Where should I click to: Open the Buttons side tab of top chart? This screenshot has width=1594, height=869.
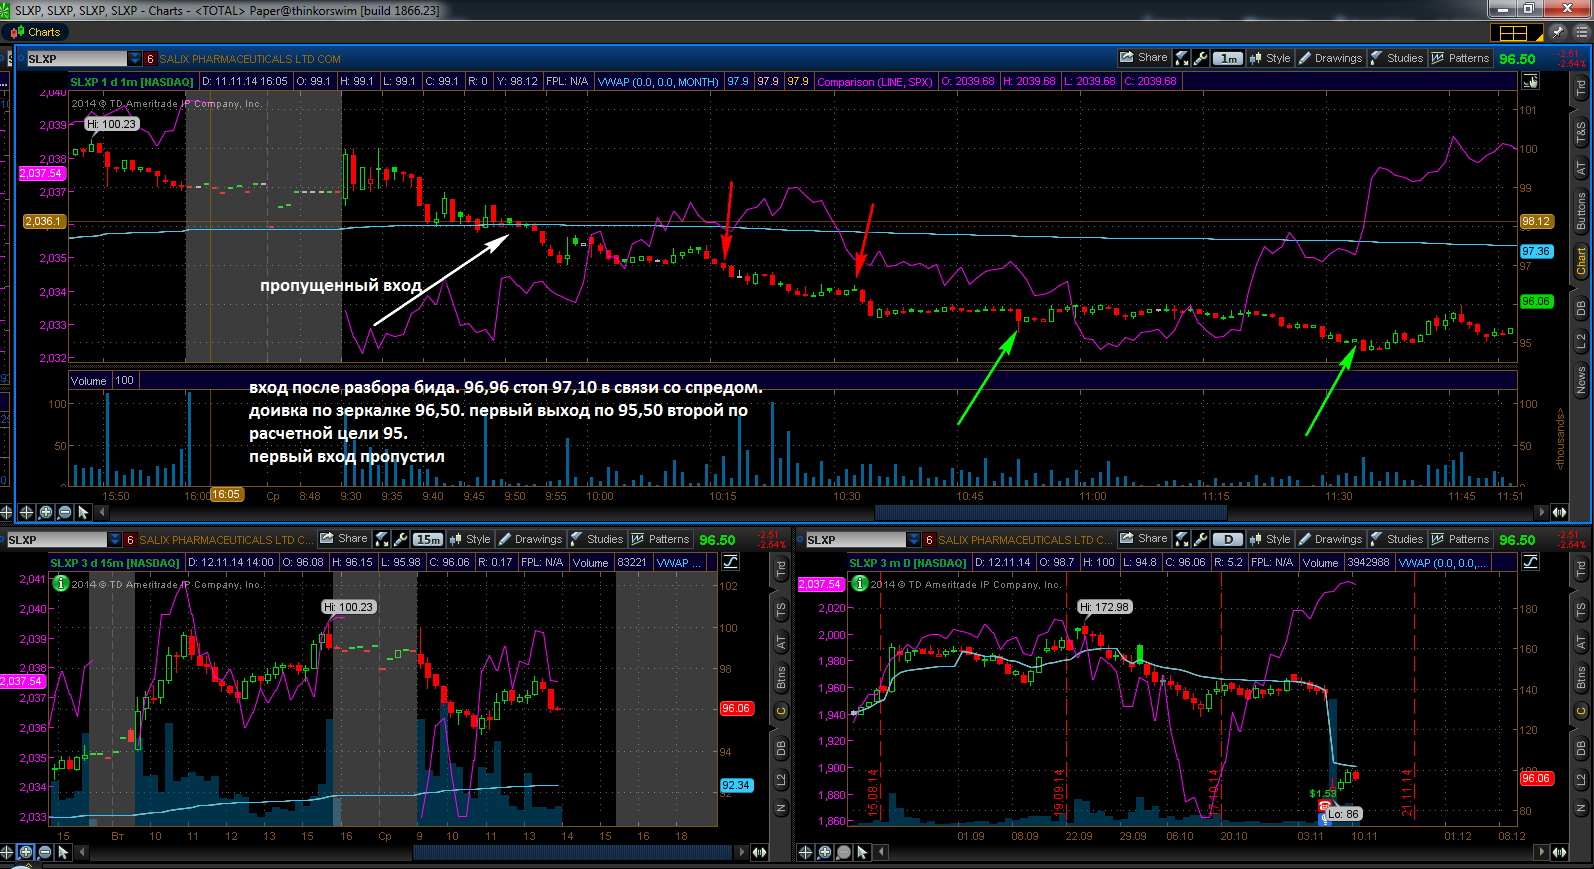[1581, 213]
